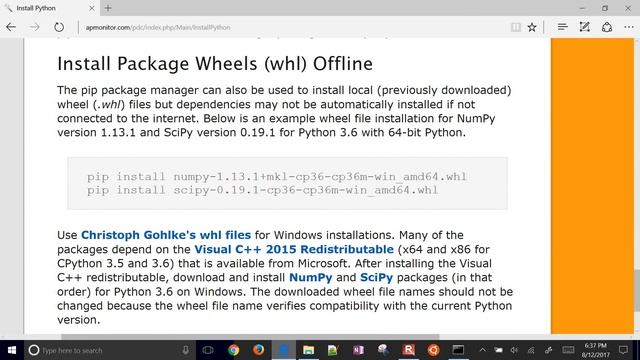Open the Windows Start menu
The height and width of the screenshot is (360, 640).
click(12, 350)
